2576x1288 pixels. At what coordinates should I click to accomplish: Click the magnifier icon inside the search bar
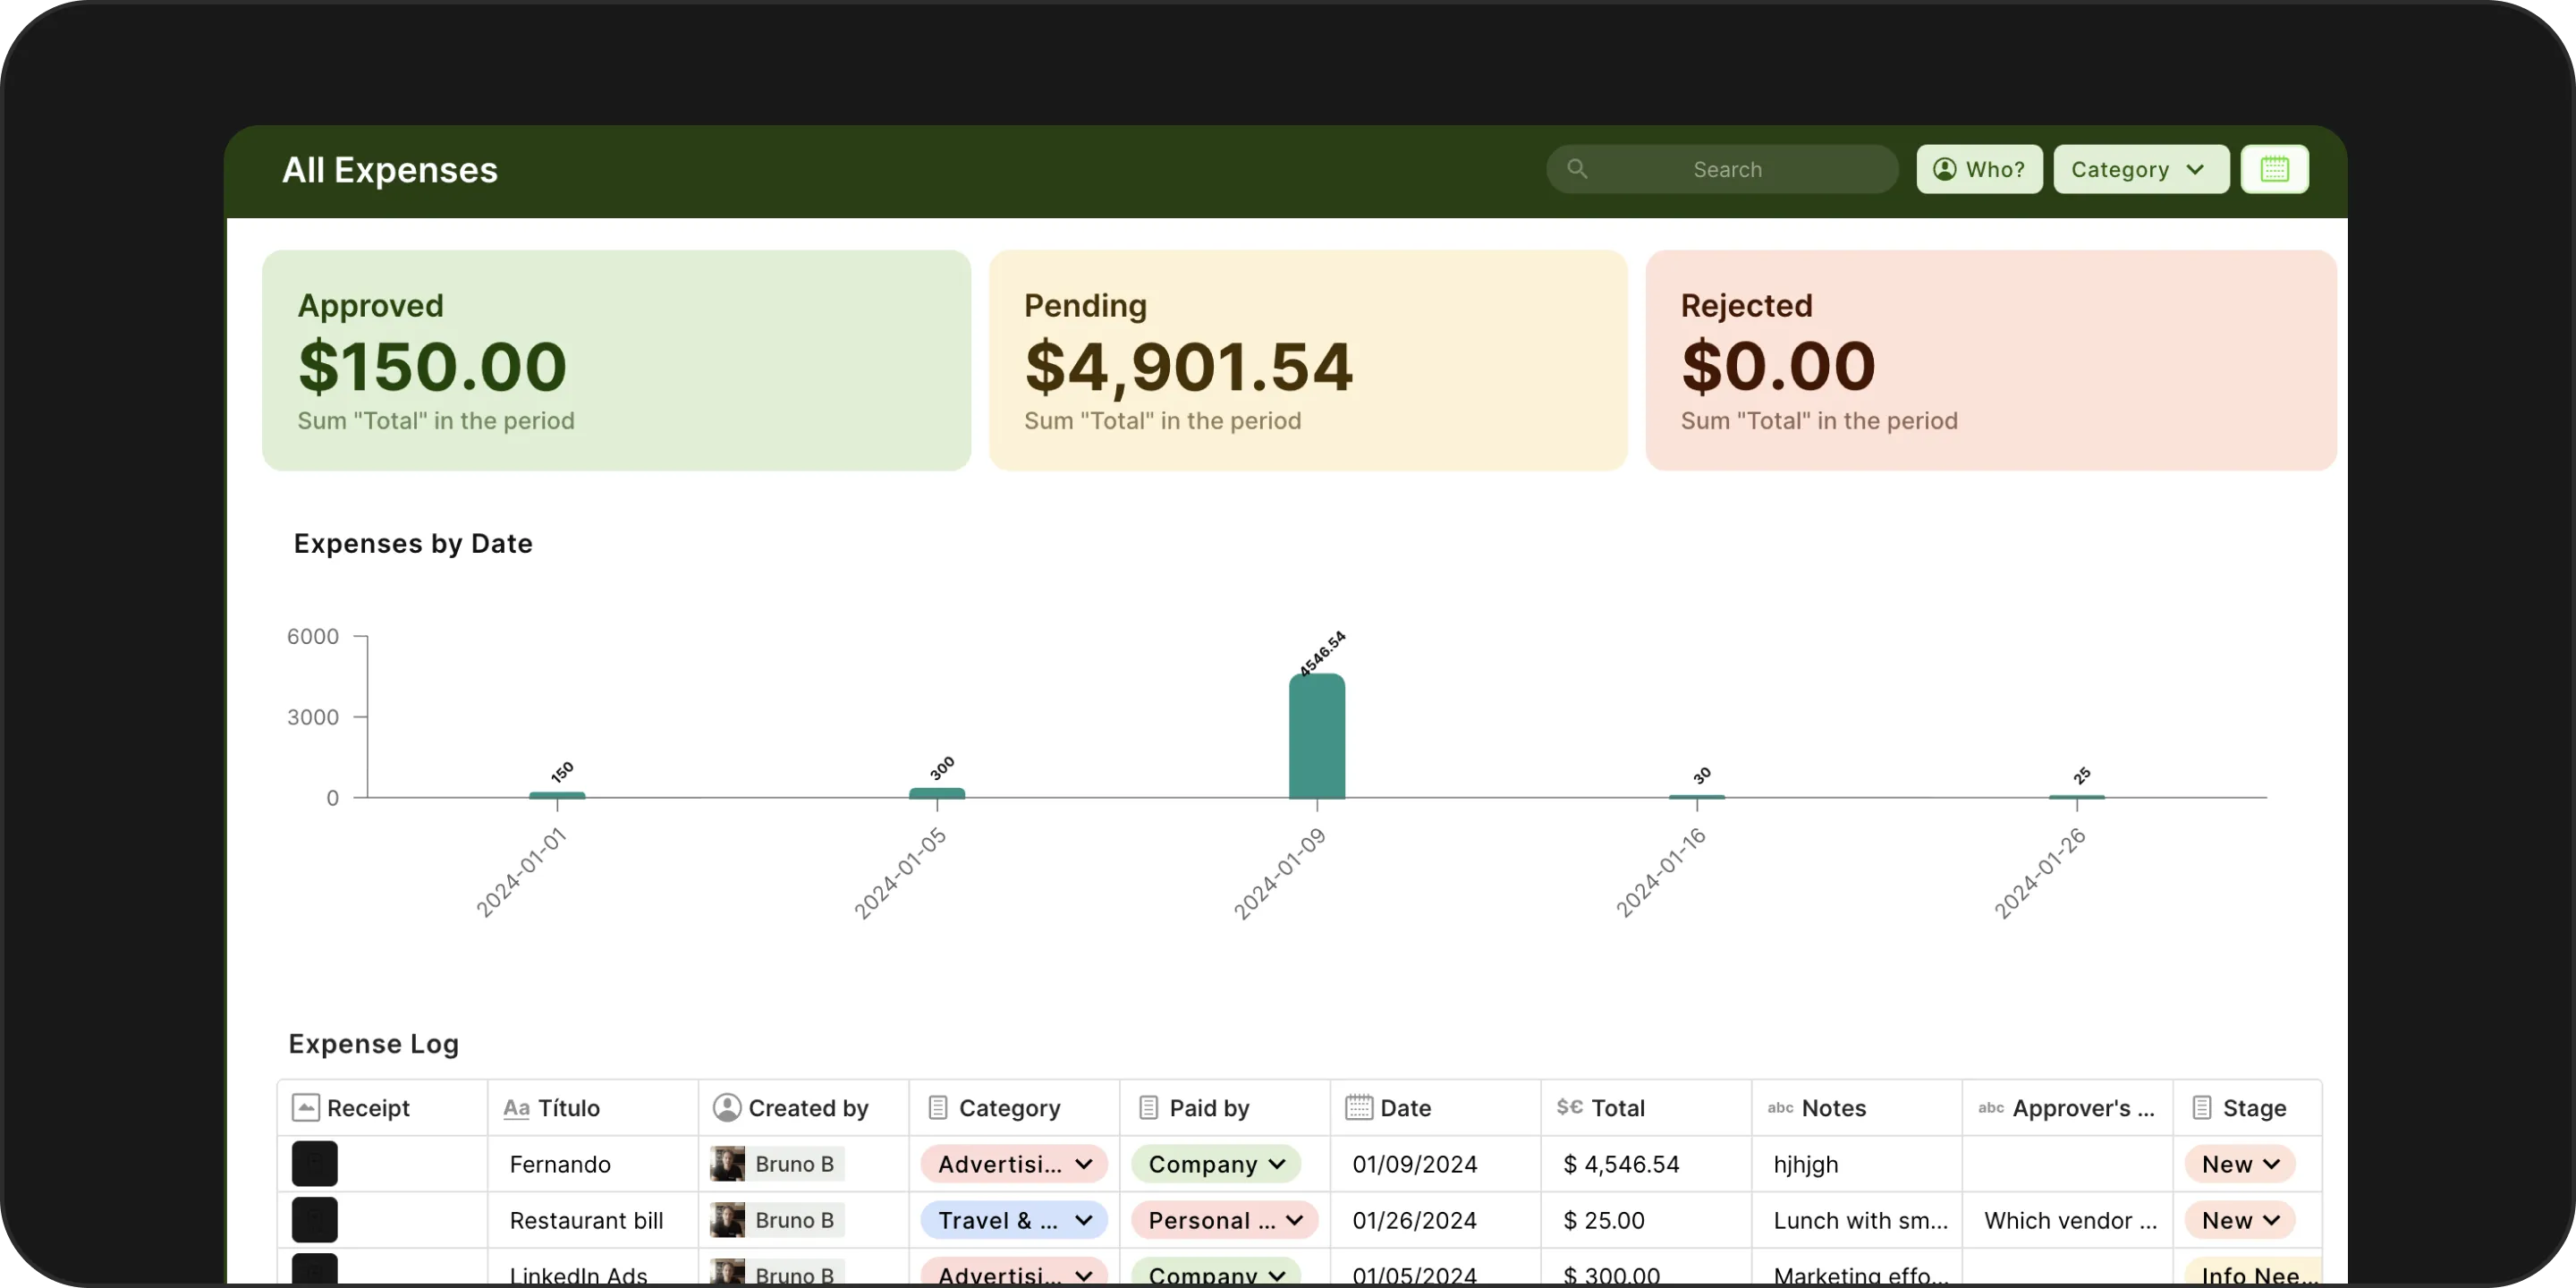(x=1578, y=169)
